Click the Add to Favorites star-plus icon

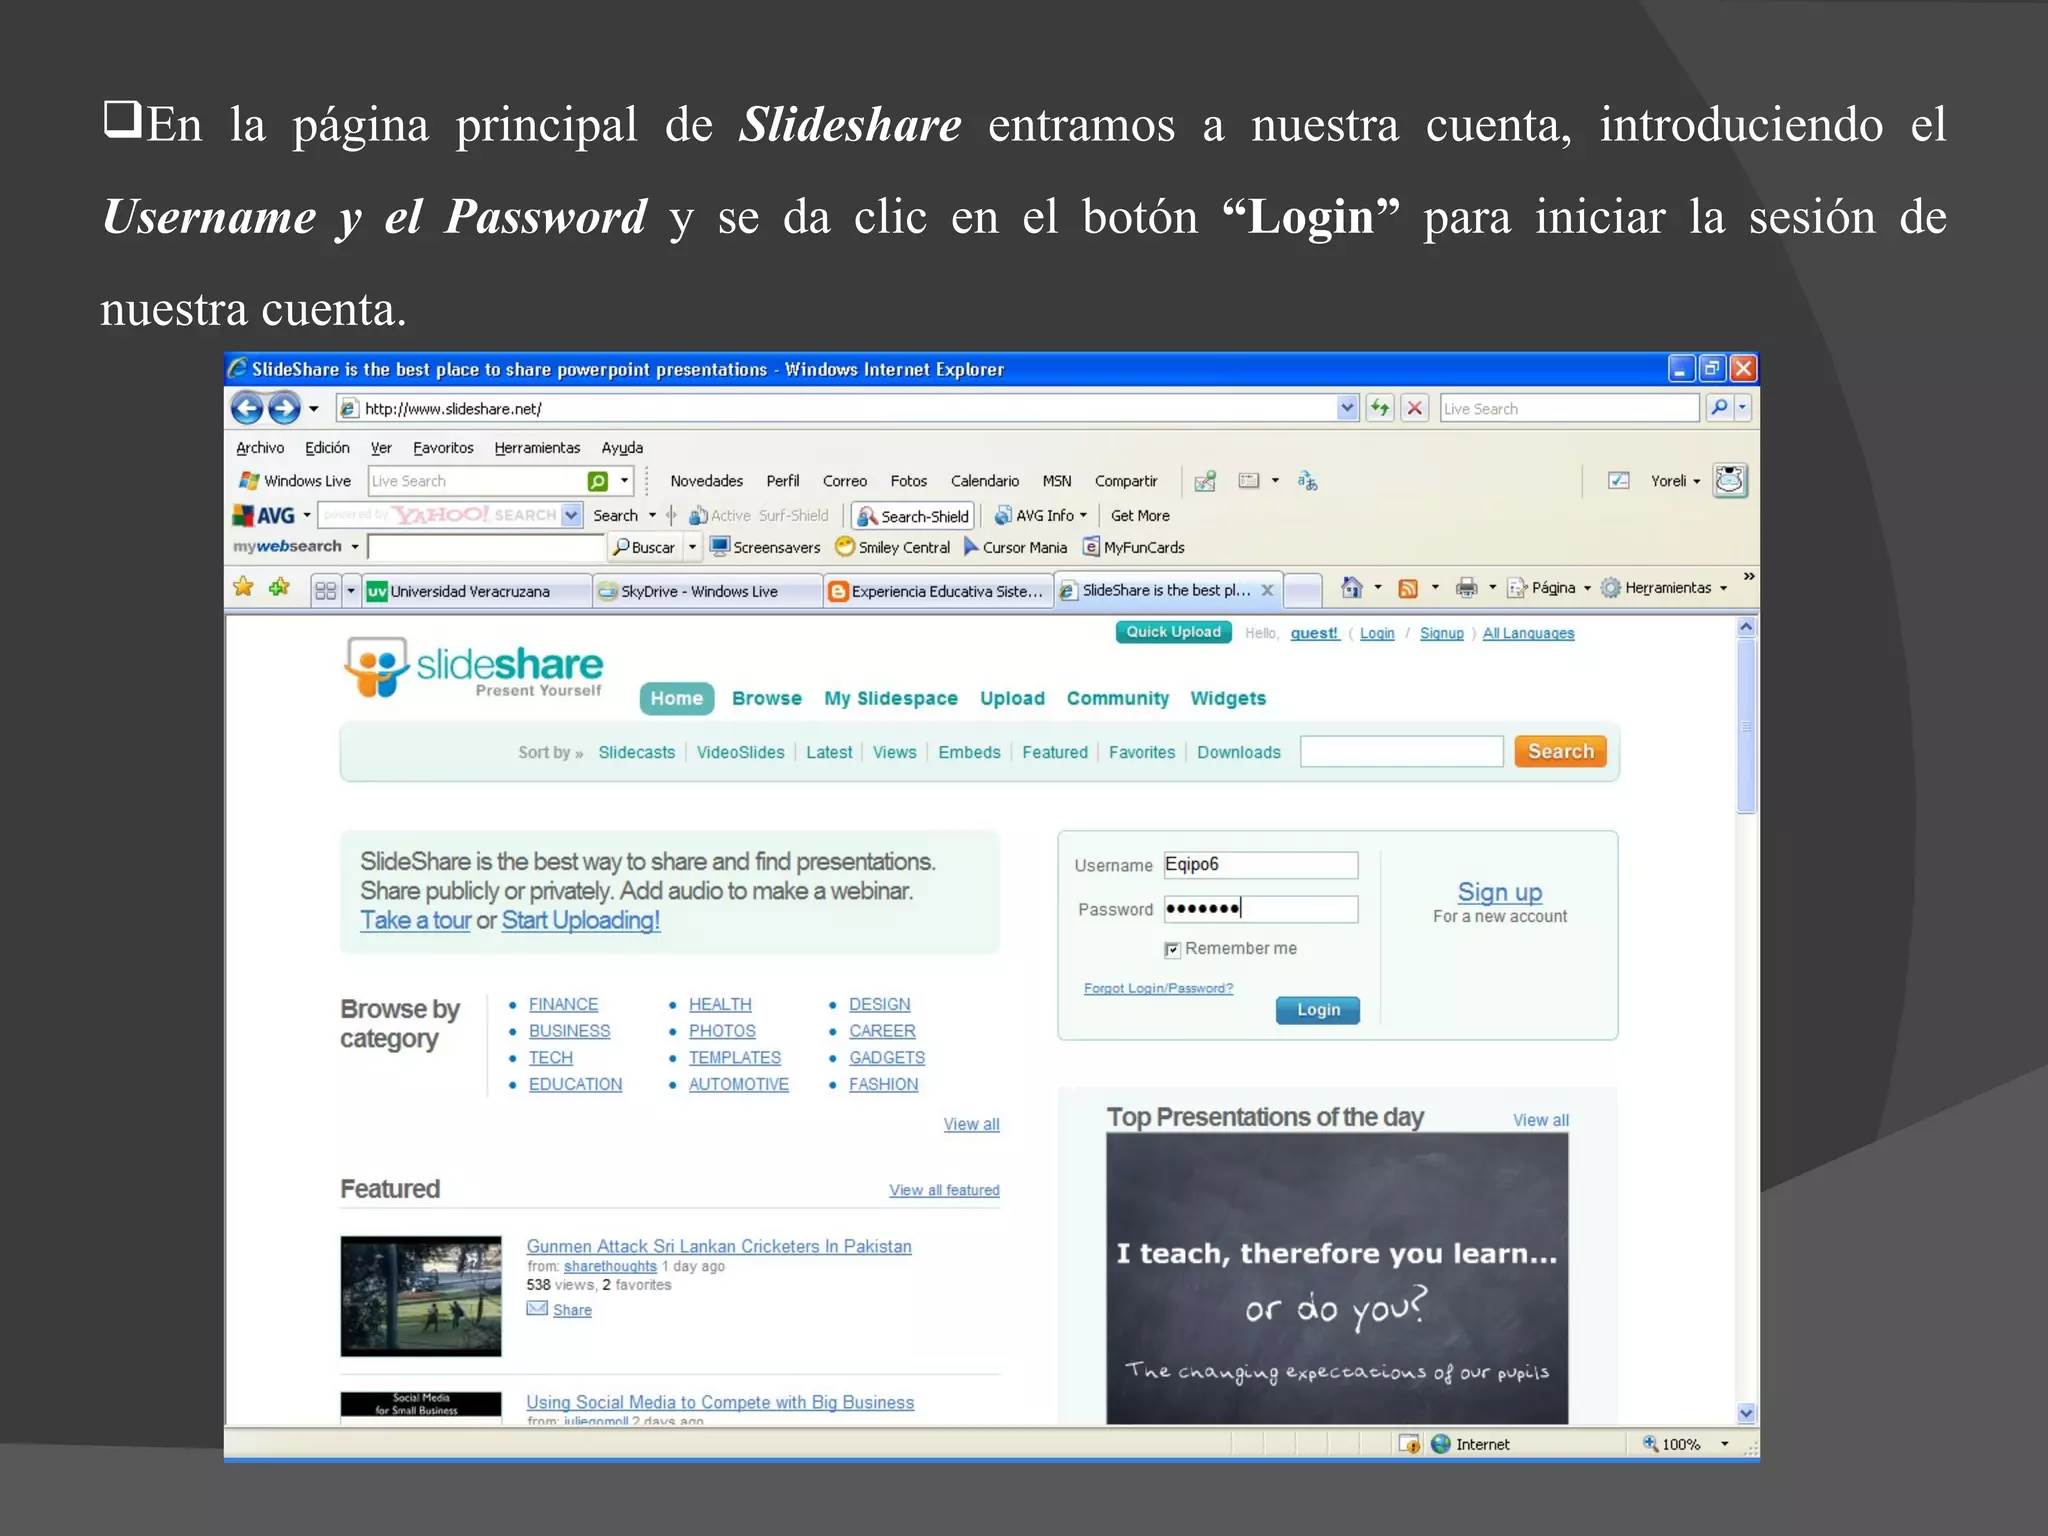[279, 587]
